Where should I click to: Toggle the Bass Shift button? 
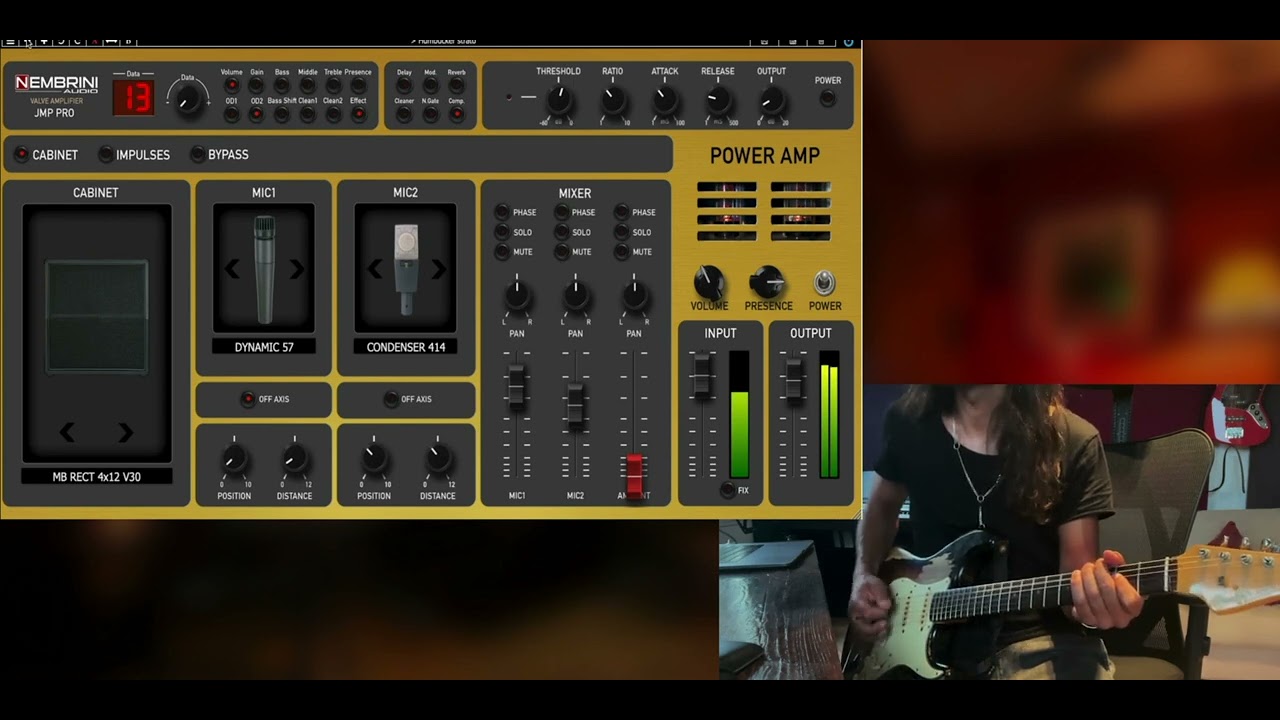click(282, 115)
